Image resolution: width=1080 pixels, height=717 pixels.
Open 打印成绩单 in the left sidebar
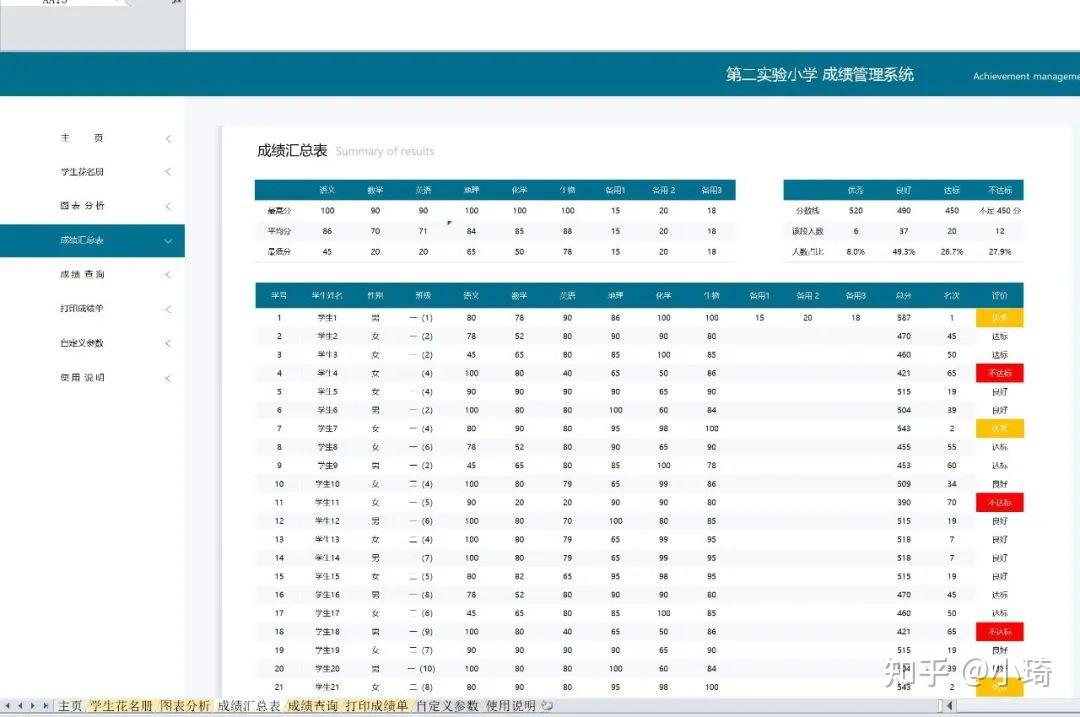click(82, 309)
